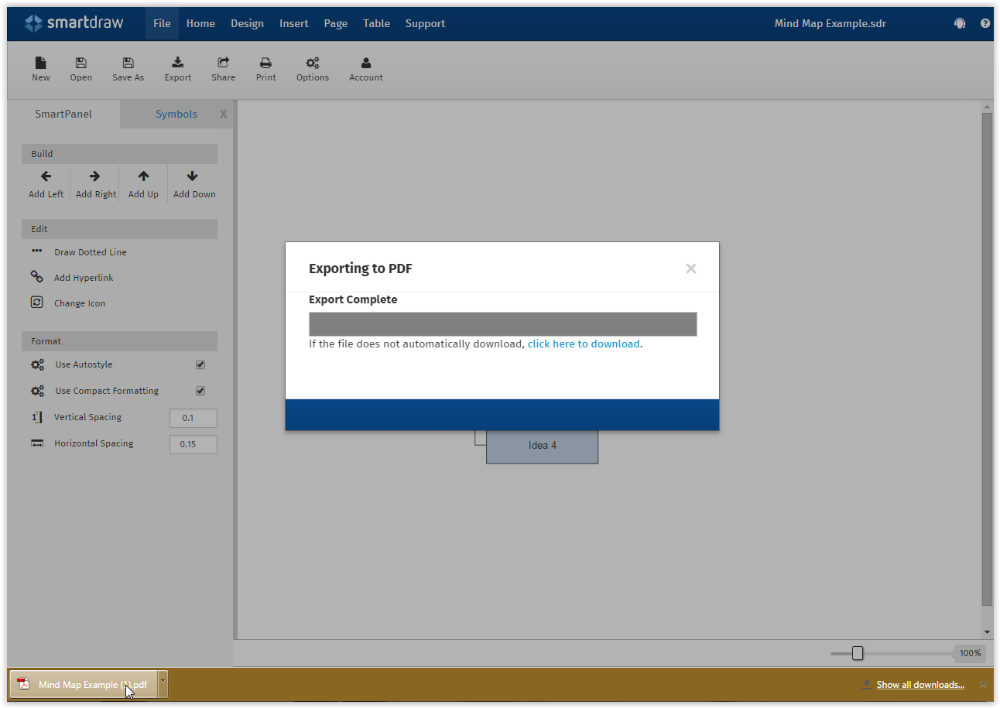
Task: Open the File menu
Action: [x=162, y=24]
